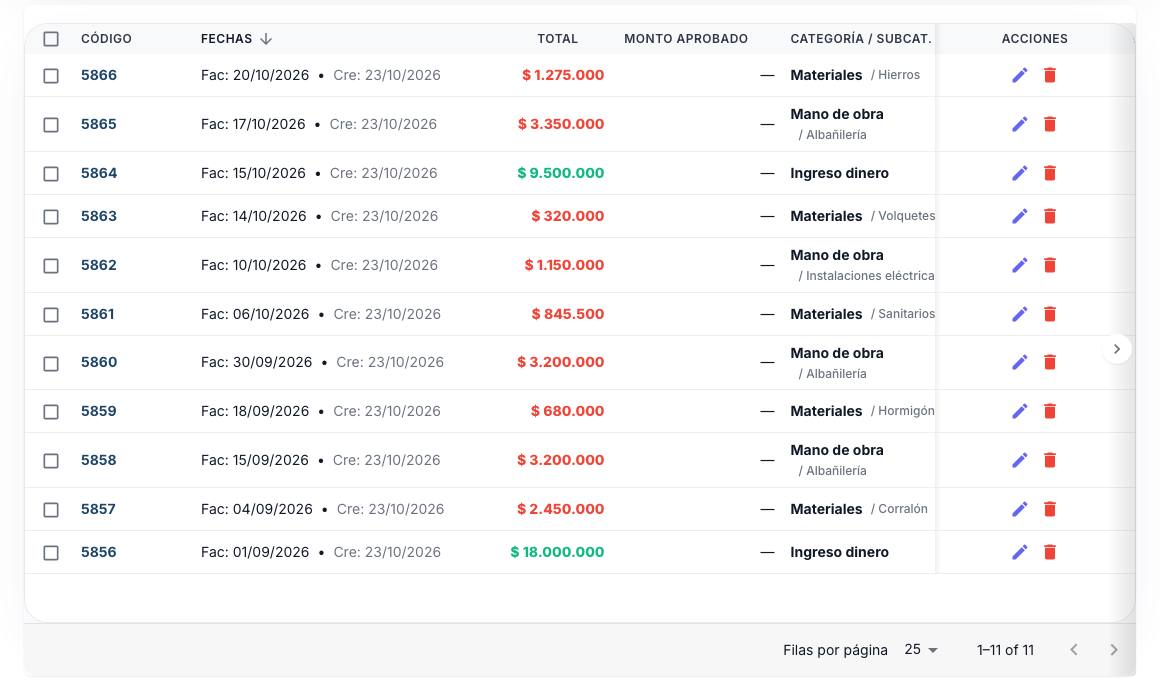Select the checkbox for row 5859
Viewport: 1160px width, 680px height.
point(51,411)
